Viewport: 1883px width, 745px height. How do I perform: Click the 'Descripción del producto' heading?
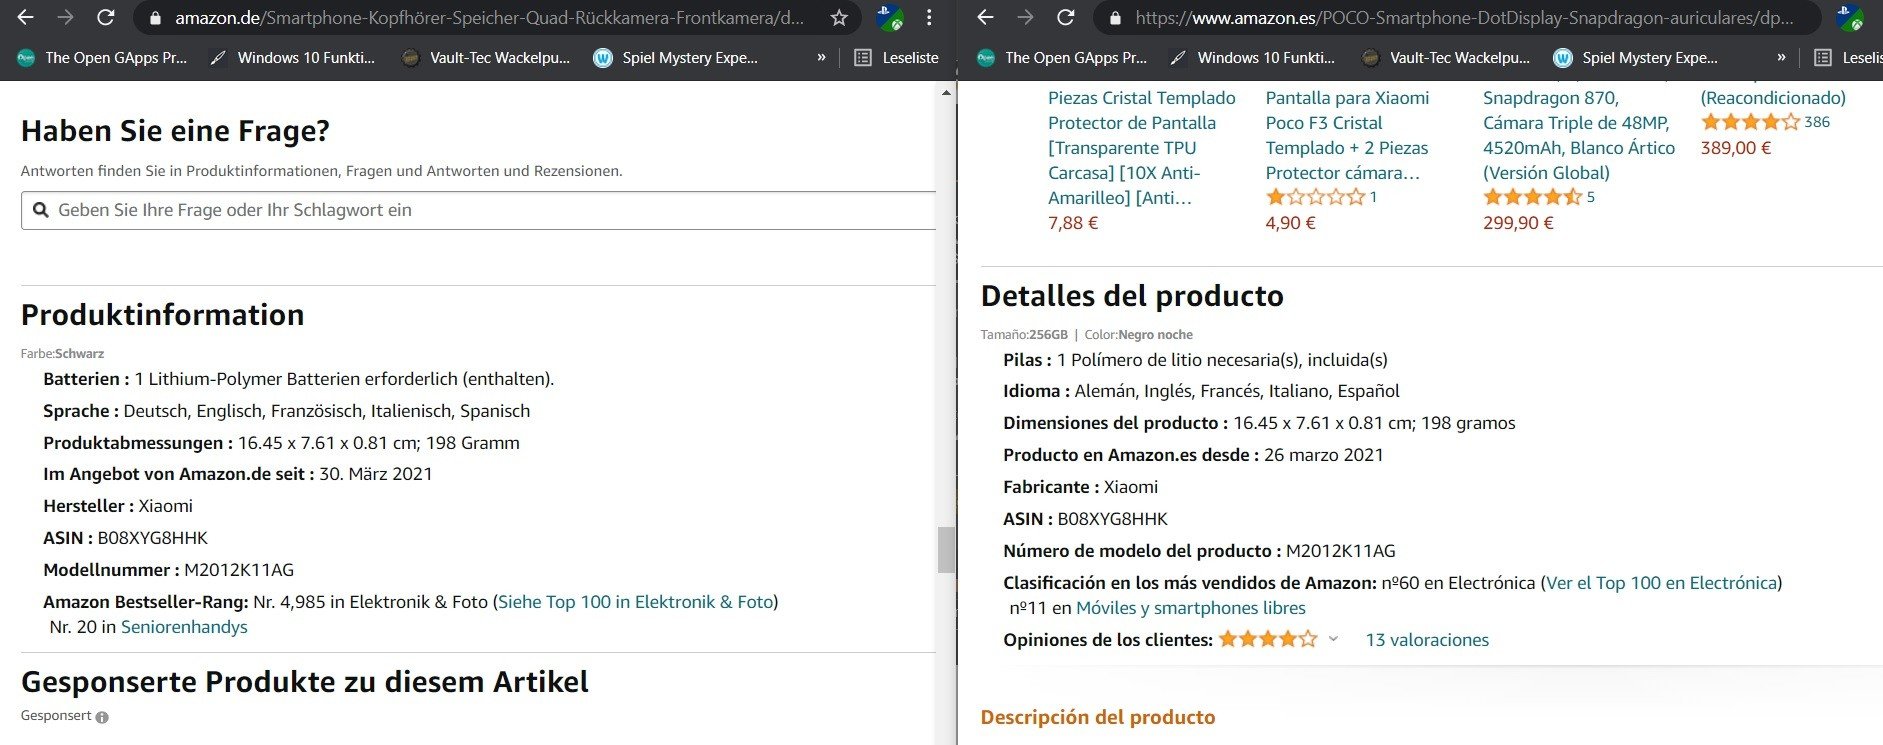click(x=1098, y=717)
